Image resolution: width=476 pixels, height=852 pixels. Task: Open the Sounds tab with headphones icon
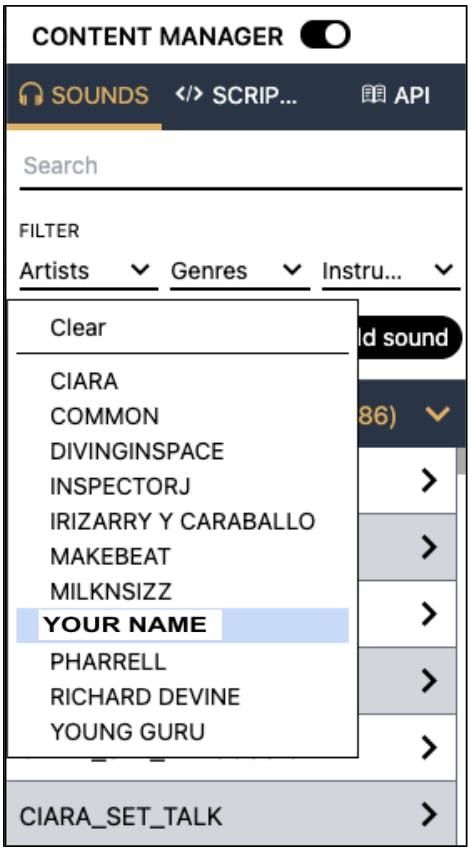click(84, 96)
